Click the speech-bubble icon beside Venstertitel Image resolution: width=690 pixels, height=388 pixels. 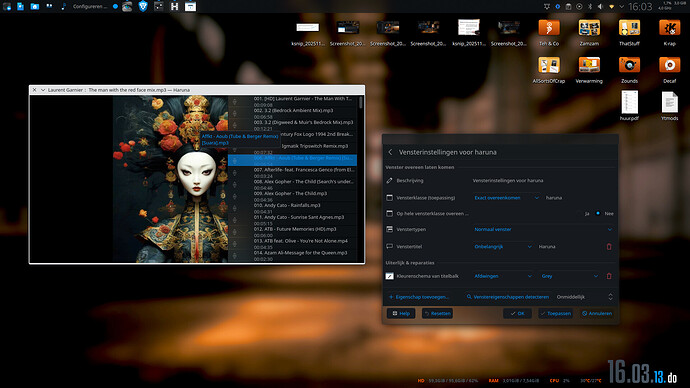click(389, 246)
